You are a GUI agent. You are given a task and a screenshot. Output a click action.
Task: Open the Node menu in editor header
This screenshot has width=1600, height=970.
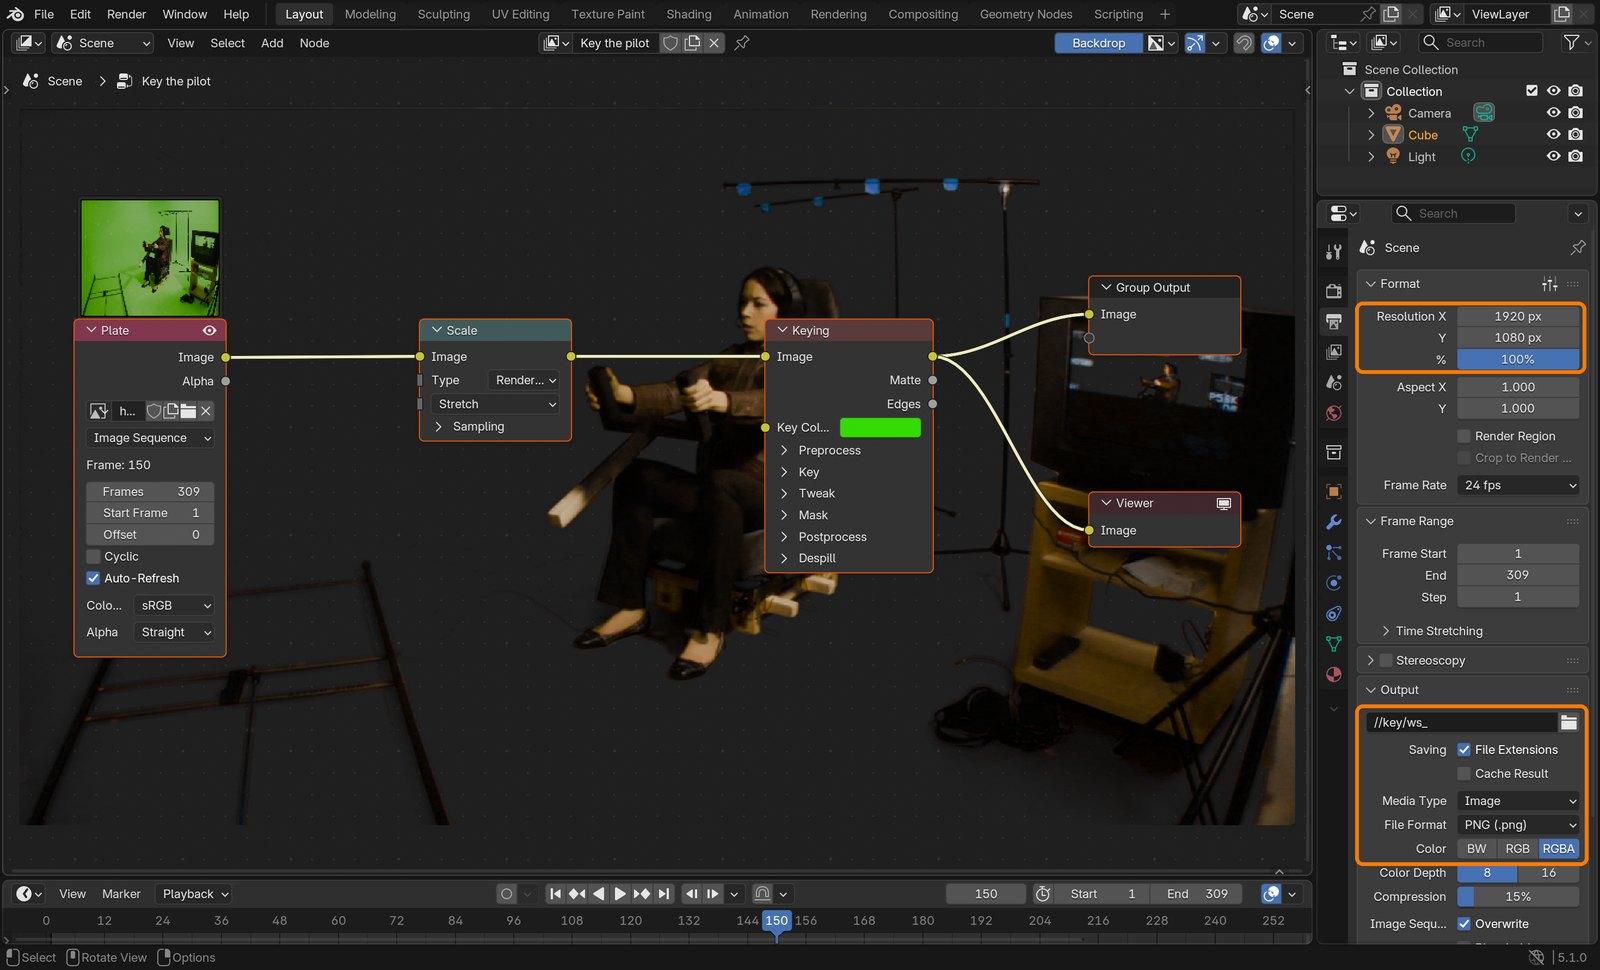(x=314, y=43)
